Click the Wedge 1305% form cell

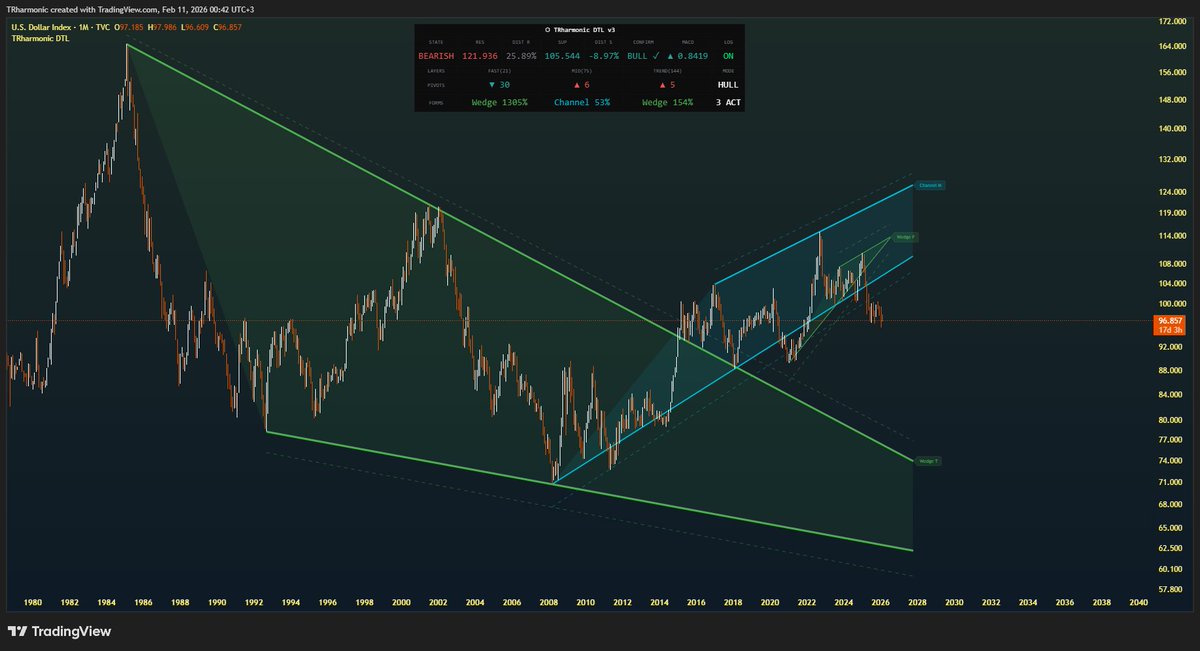(499, 103)
